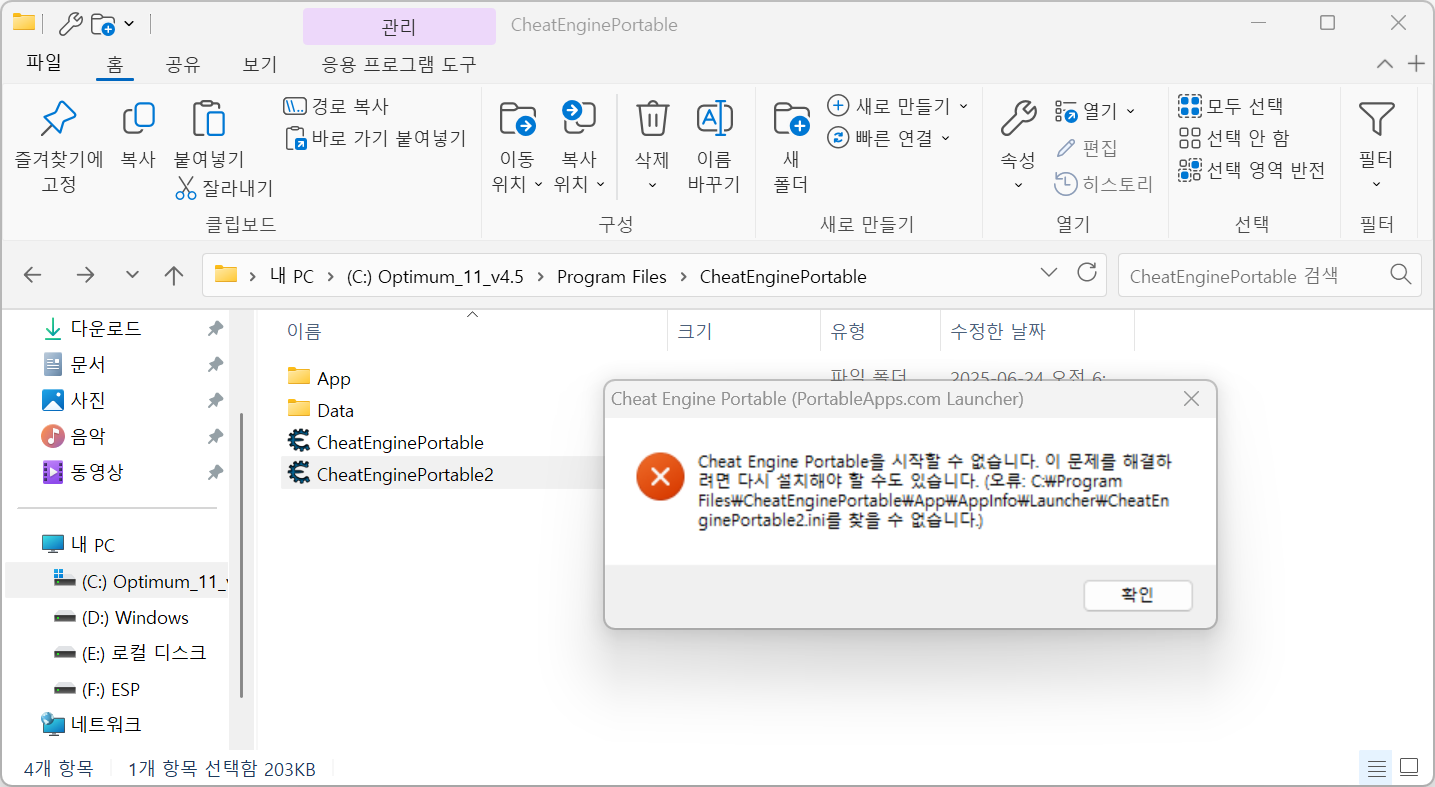Click 바로 가기 붙여넣기 (Paste shortcut)

pyautogui.click(x=376, y=138)
